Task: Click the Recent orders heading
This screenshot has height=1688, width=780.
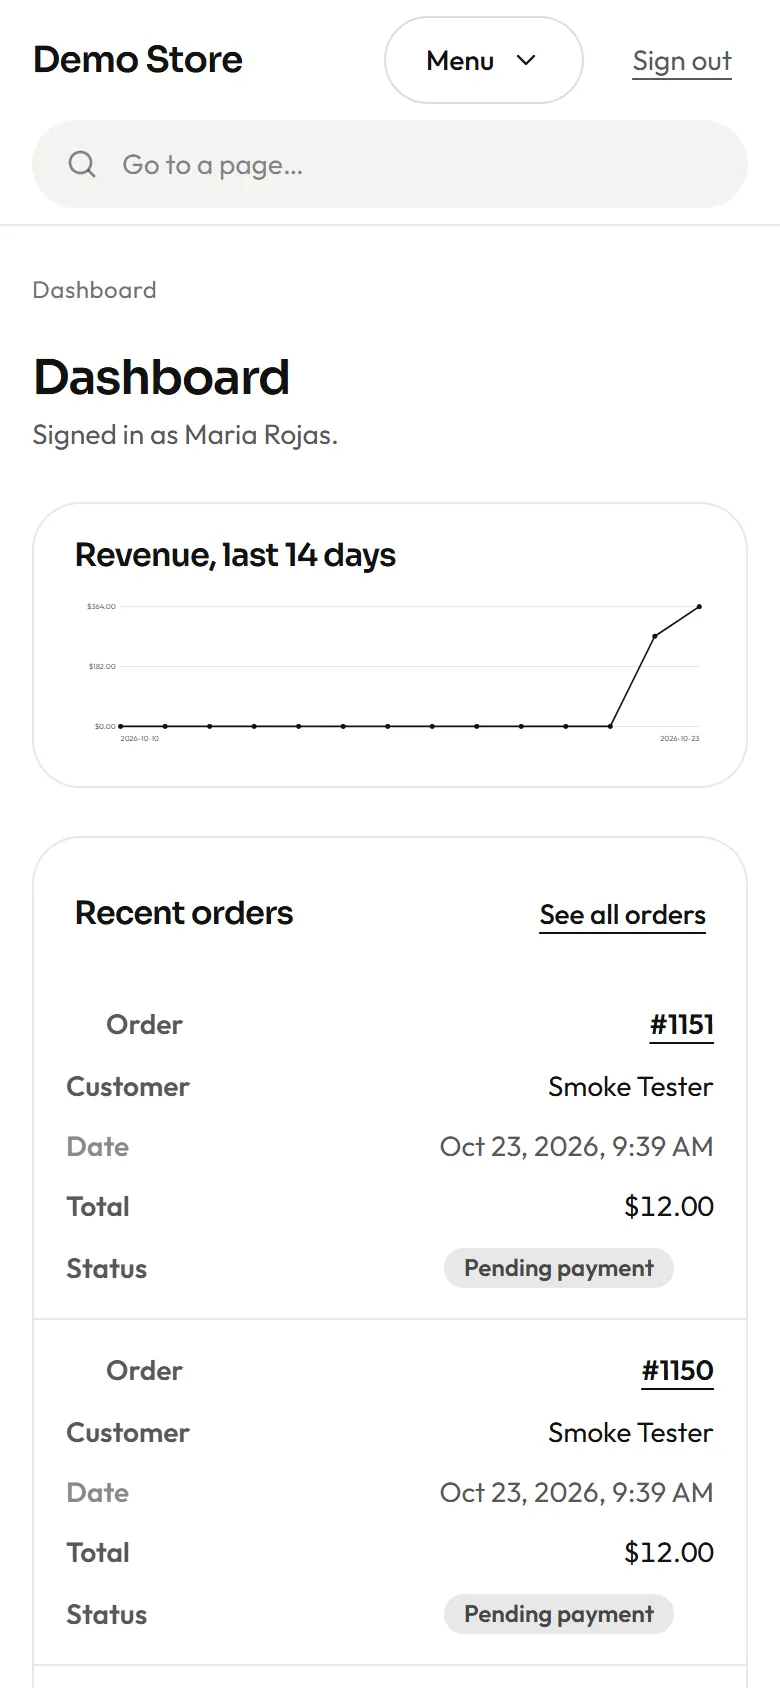Action: [184, 913]
